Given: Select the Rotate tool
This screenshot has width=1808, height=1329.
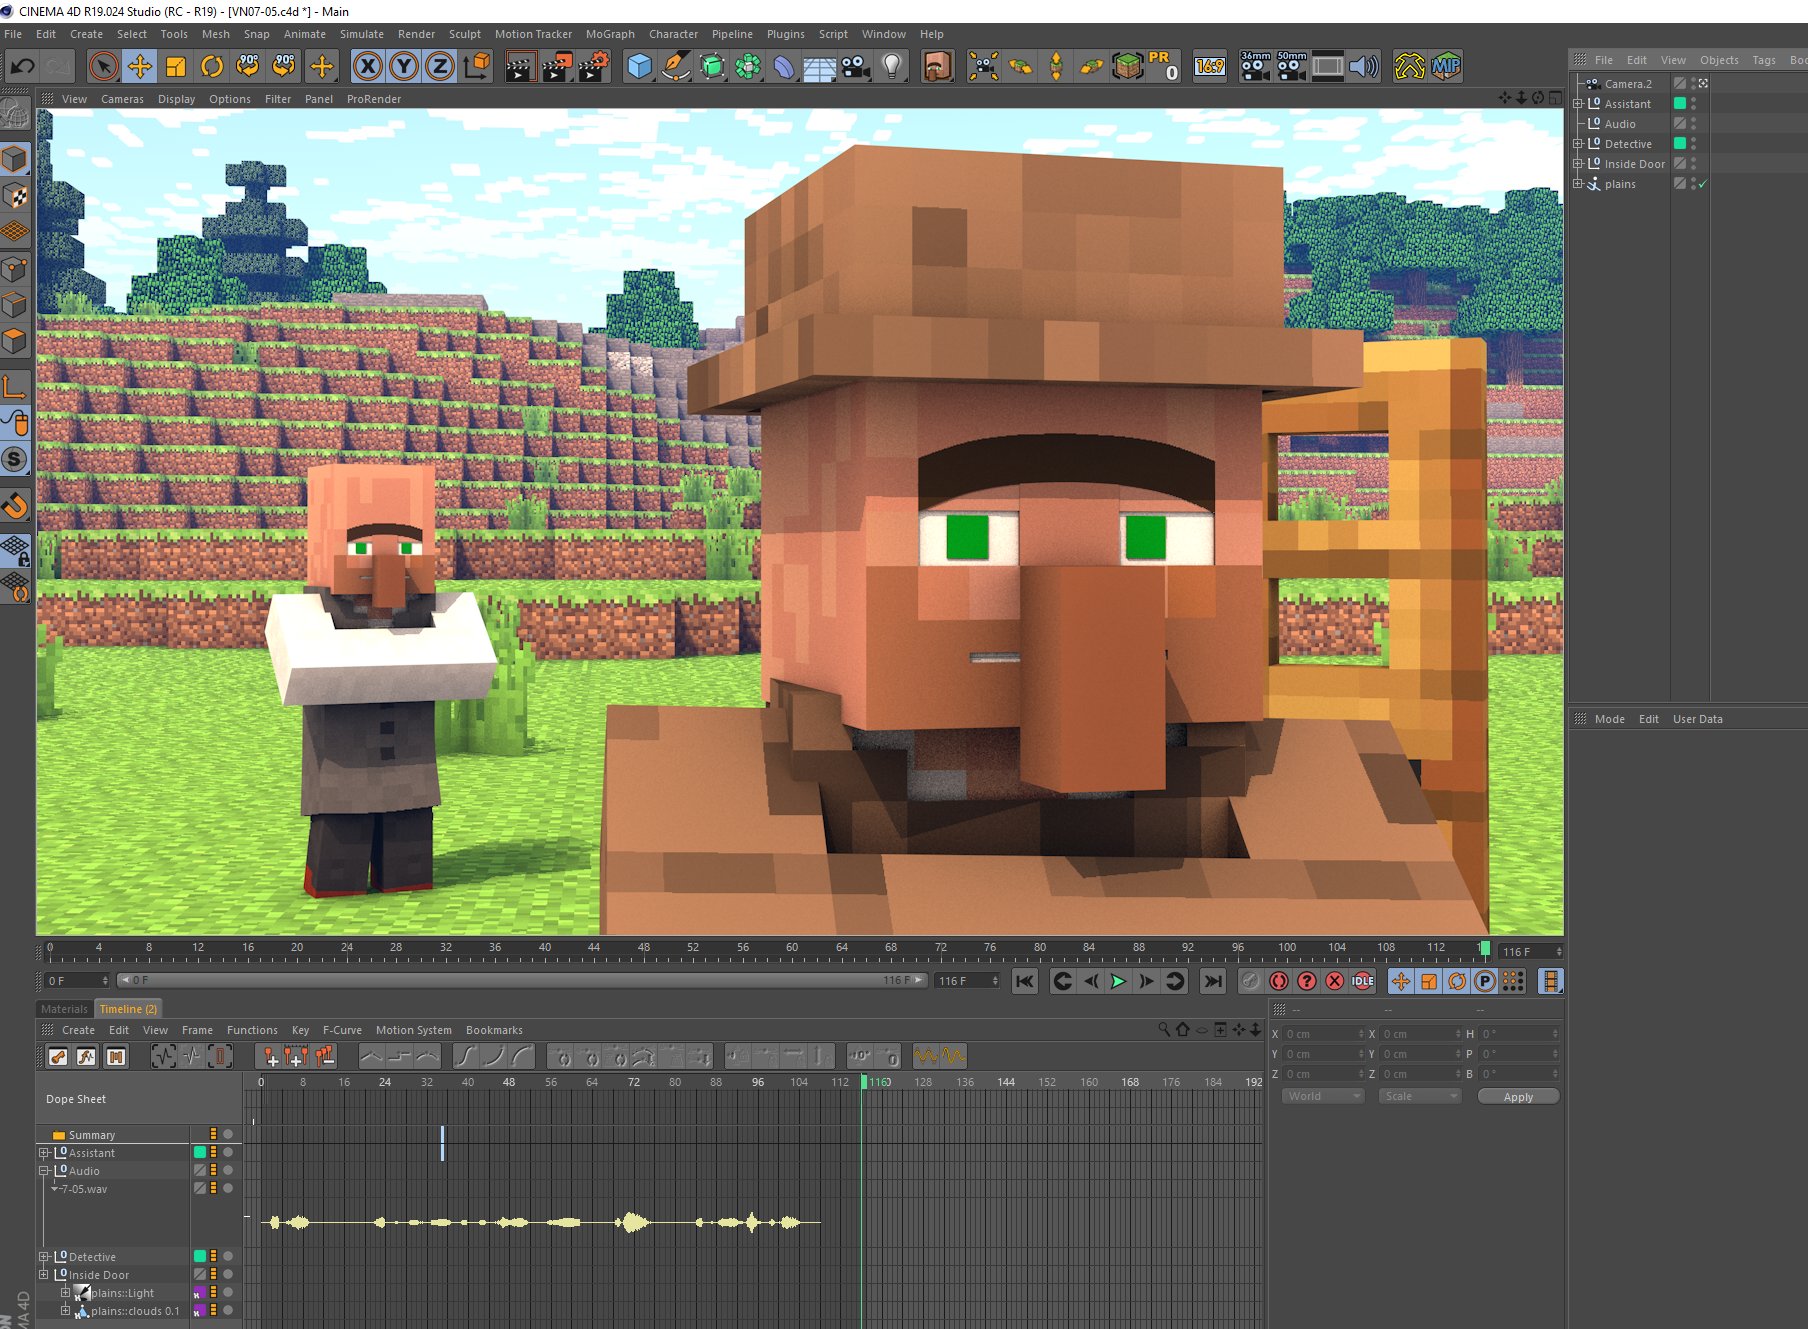Looking at the screenshot, I should (x=211, y=67).
